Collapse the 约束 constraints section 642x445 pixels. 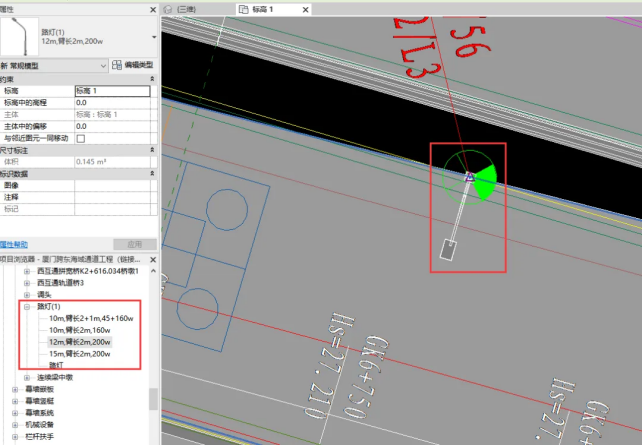point(152,78)
